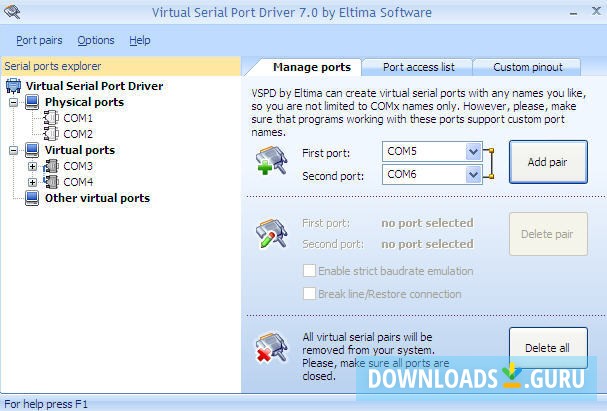Image resolution: width=607 pixels, height=411 pixels.
Task: Select the Virtual Serial Port Driver root label
Action: [x=94, y=86]
